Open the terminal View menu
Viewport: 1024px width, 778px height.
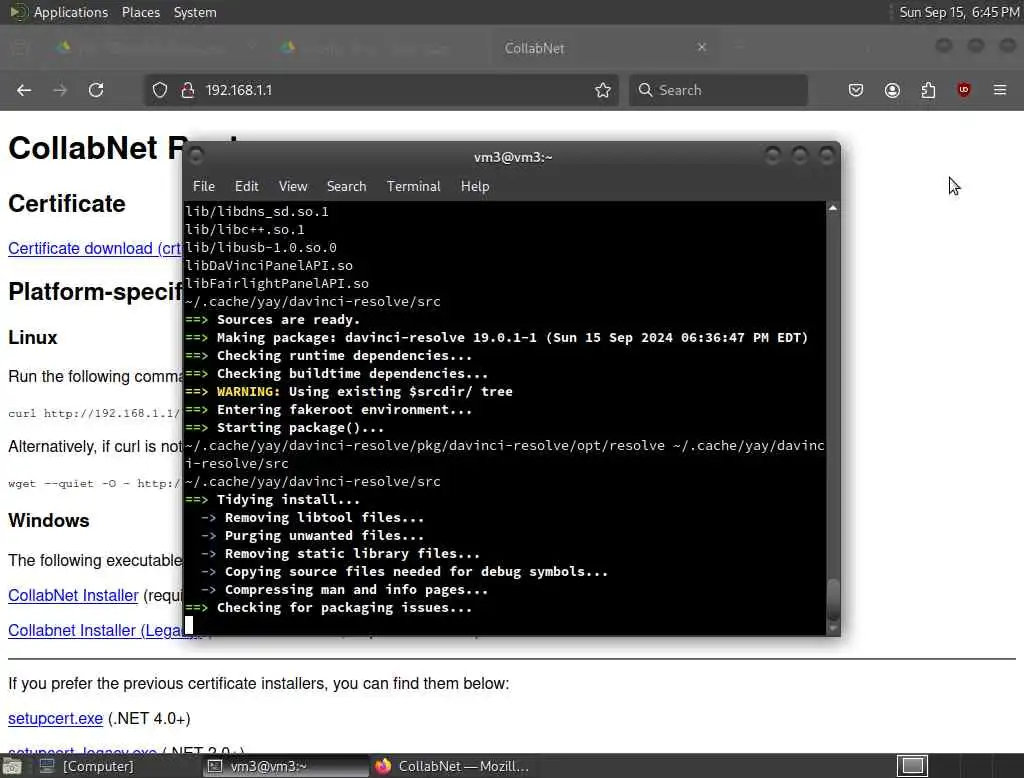(x=293, y=186)
